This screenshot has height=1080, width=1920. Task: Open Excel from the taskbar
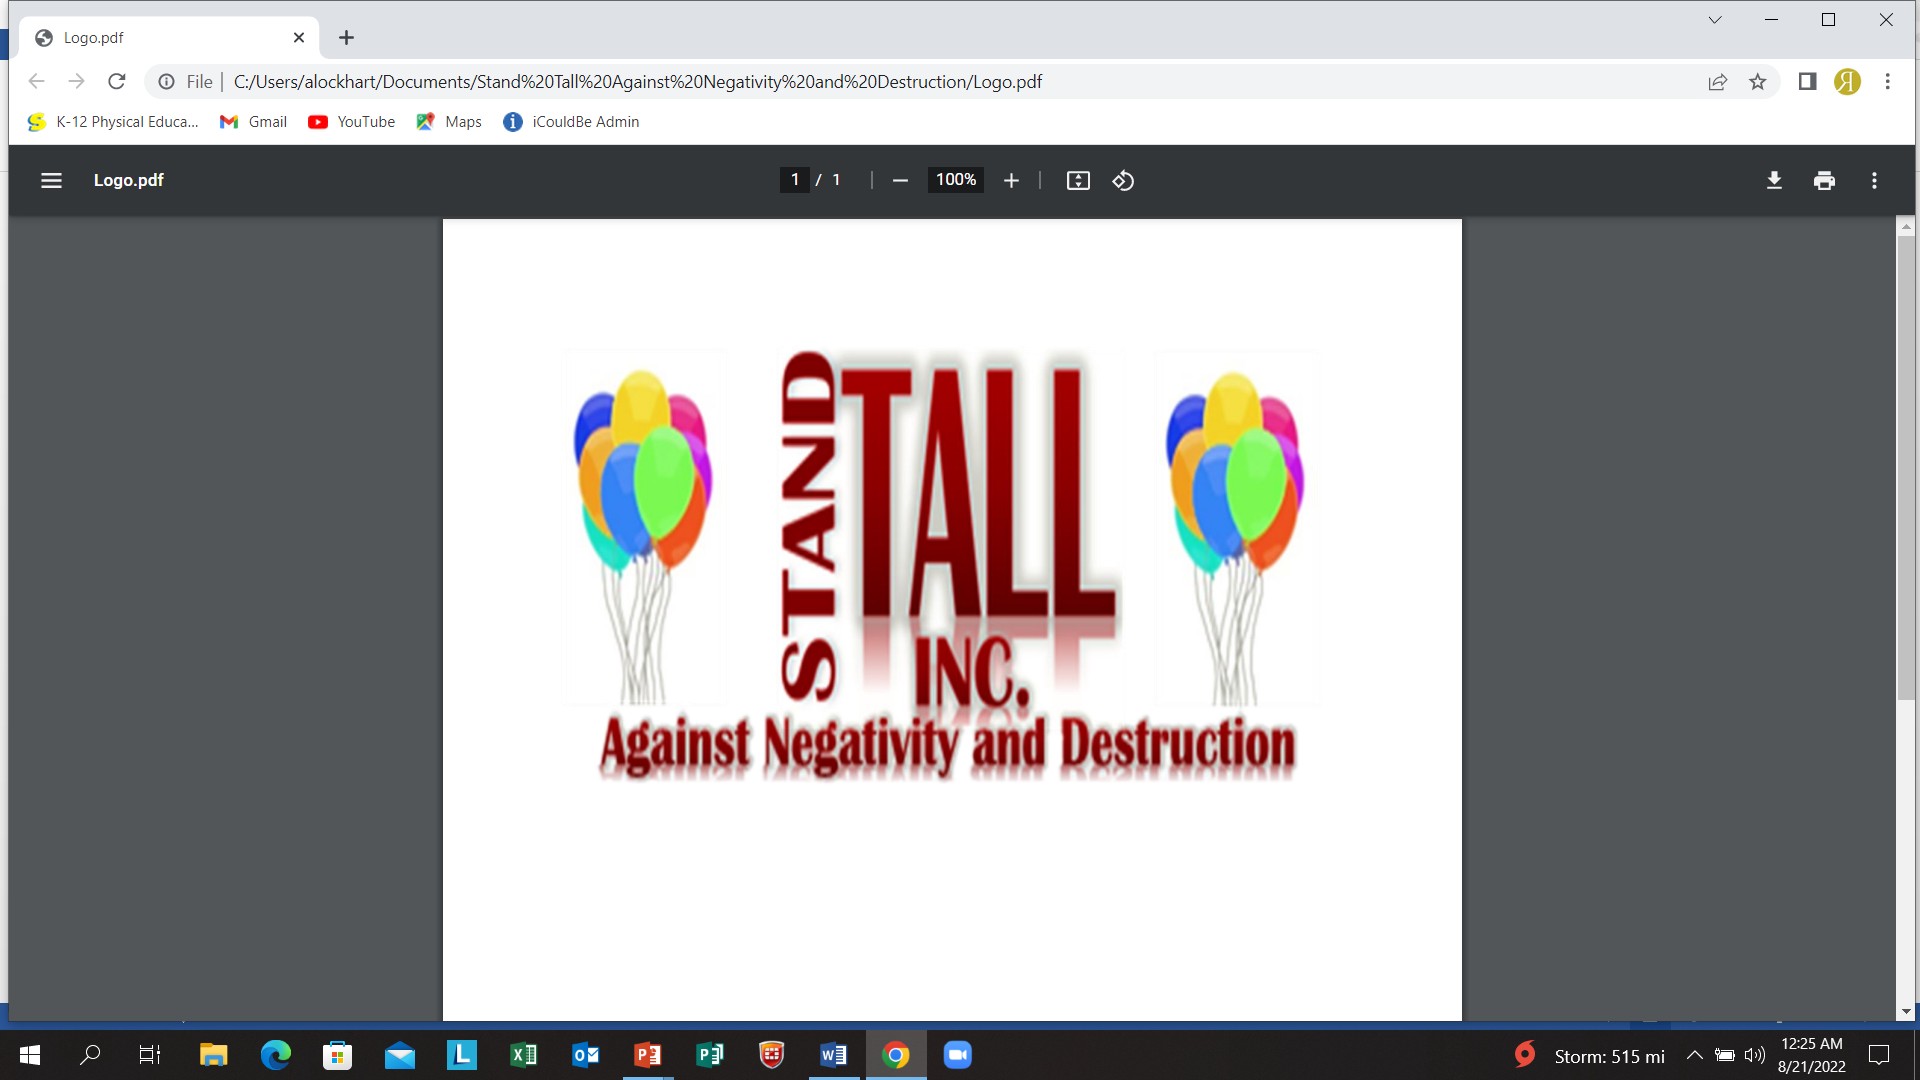coord(523,1055)
